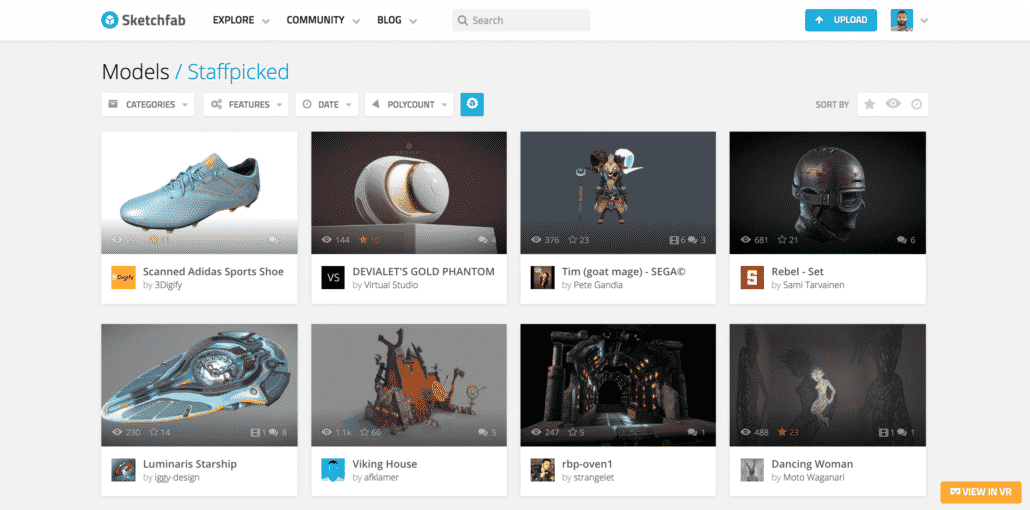The image size is (1030, 510).
Task: Expand the chevron next to BLOG
Action: point(413,21)
